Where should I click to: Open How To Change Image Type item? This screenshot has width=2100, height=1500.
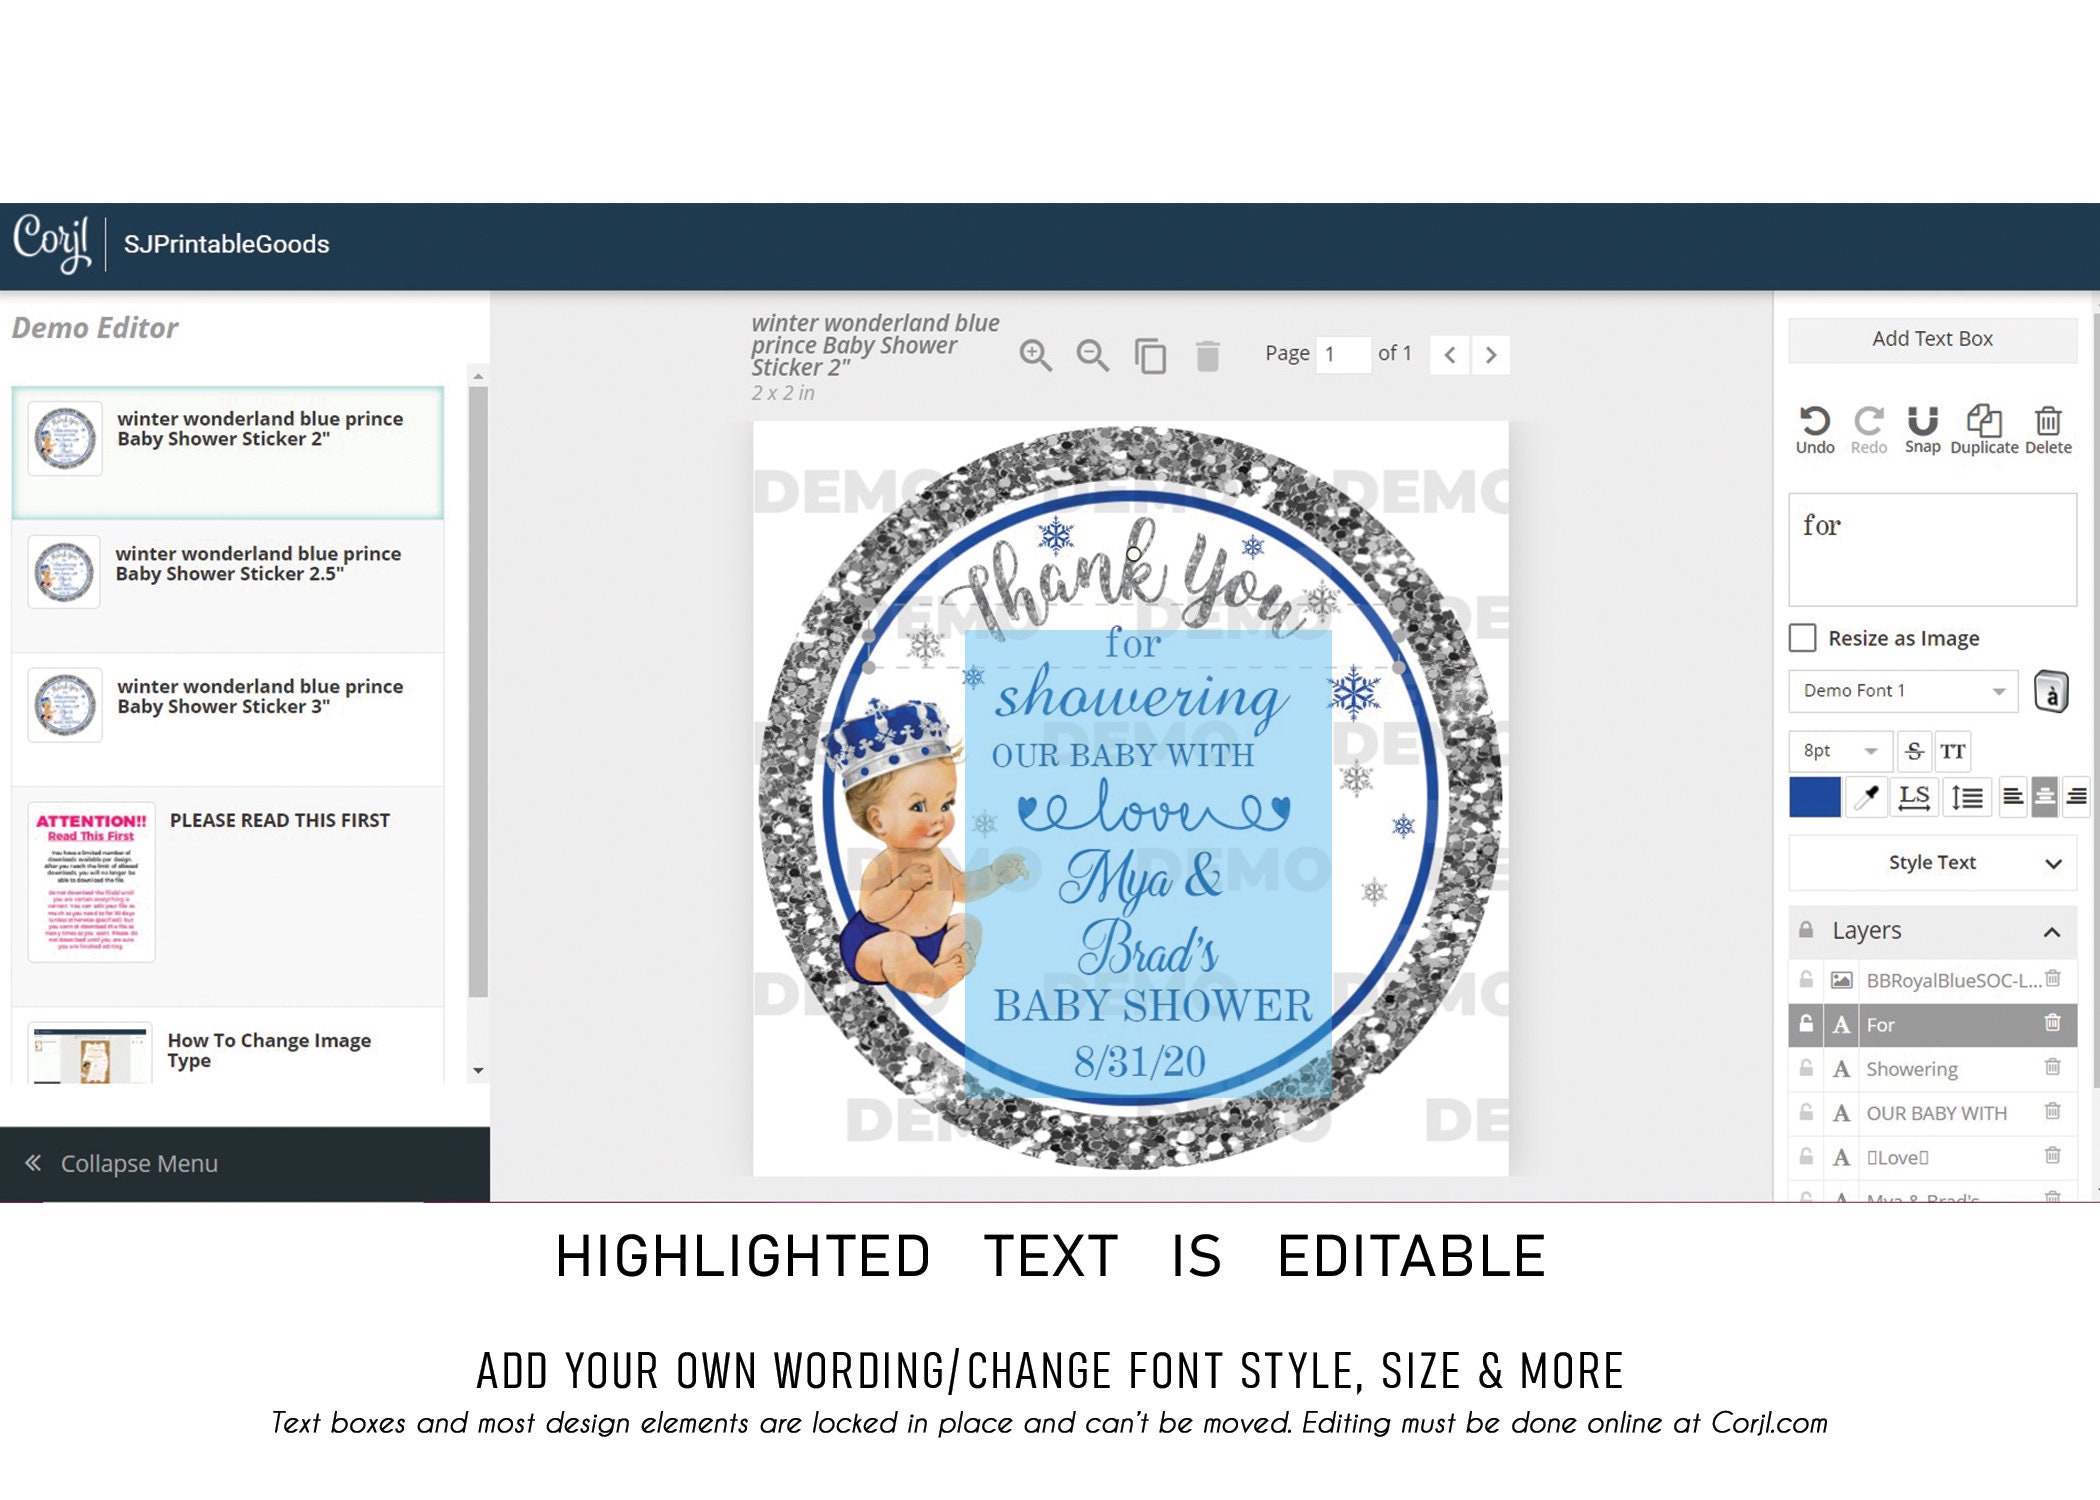[227, 1046]
